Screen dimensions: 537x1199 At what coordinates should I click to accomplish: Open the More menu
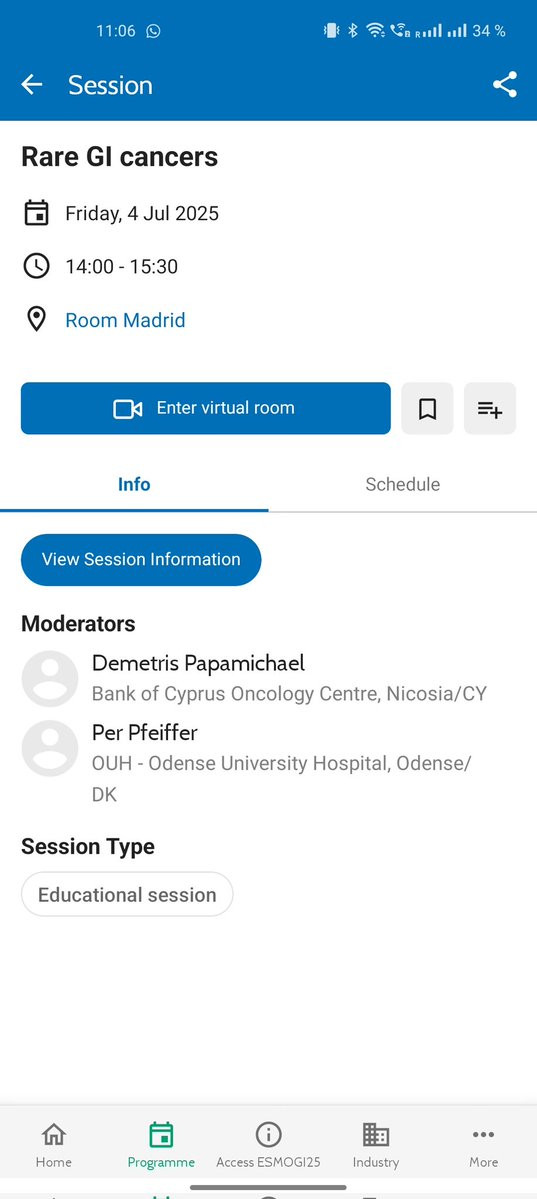click(483, 1145)
